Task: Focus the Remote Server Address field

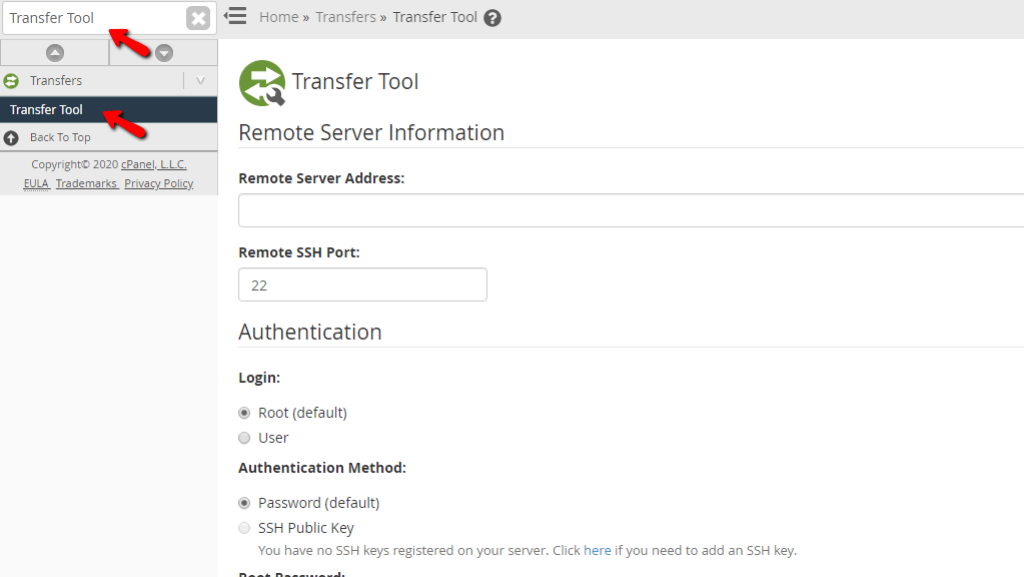Action: click(631, 210)
